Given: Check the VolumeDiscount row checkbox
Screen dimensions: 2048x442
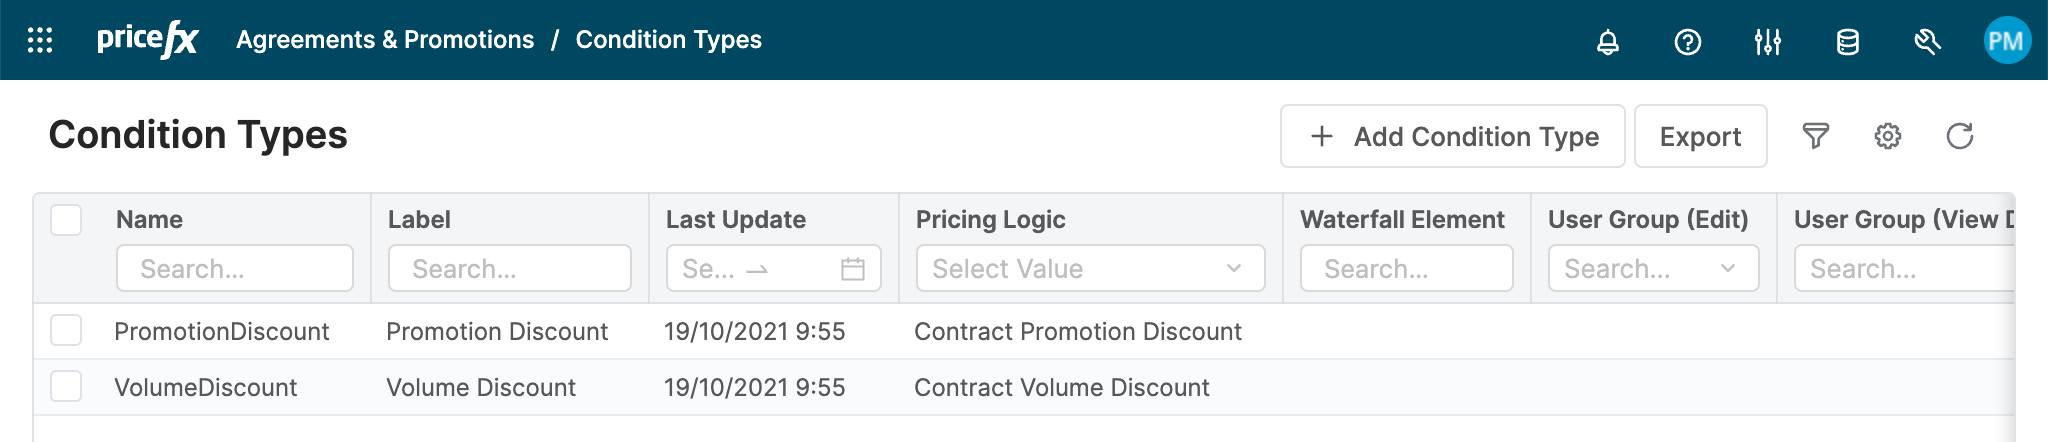Looking at the screenshot, I should click(66, 387).
